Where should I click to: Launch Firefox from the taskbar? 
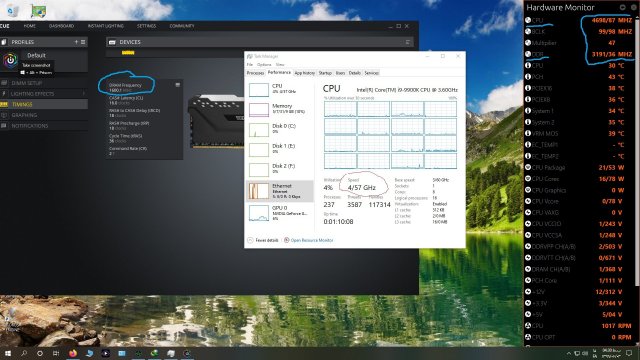73,353
